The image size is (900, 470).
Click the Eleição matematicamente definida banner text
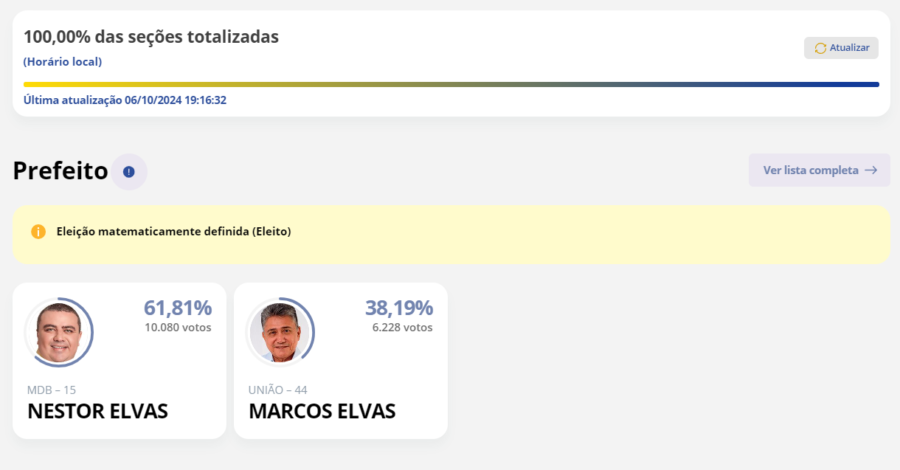pos(173,231)
